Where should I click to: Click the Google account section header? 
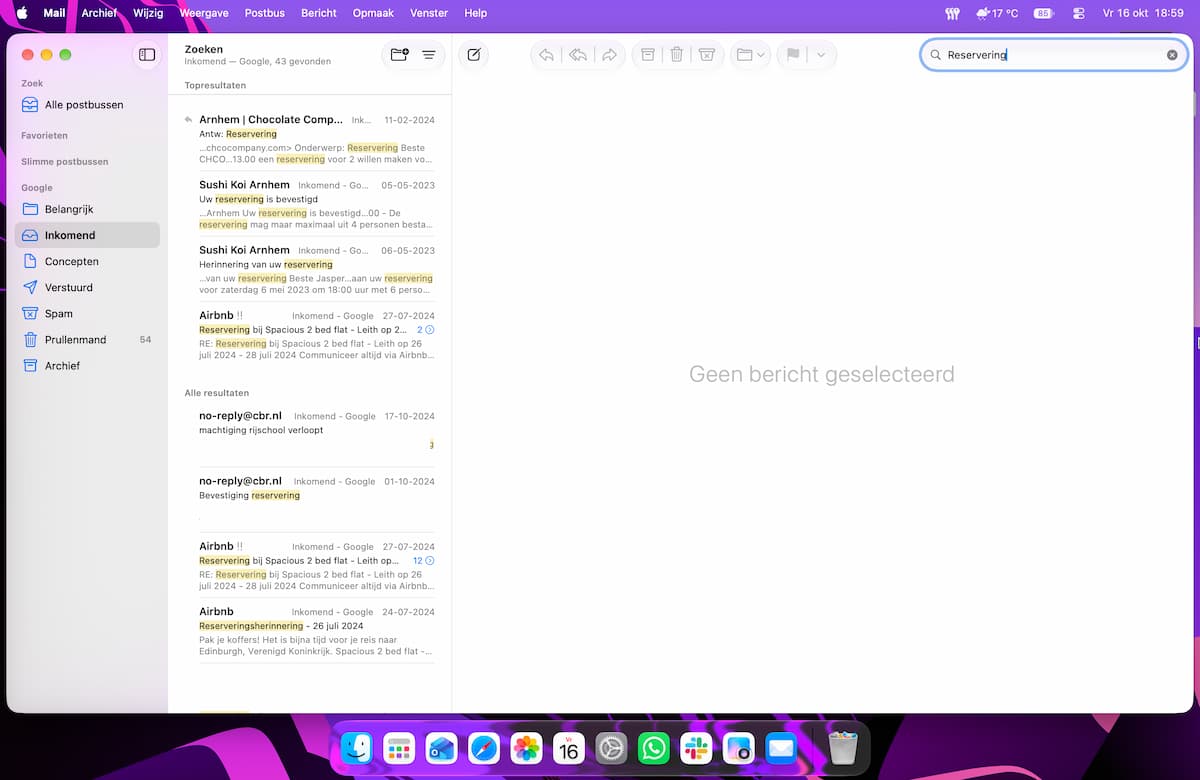click(x=37, y=187)
